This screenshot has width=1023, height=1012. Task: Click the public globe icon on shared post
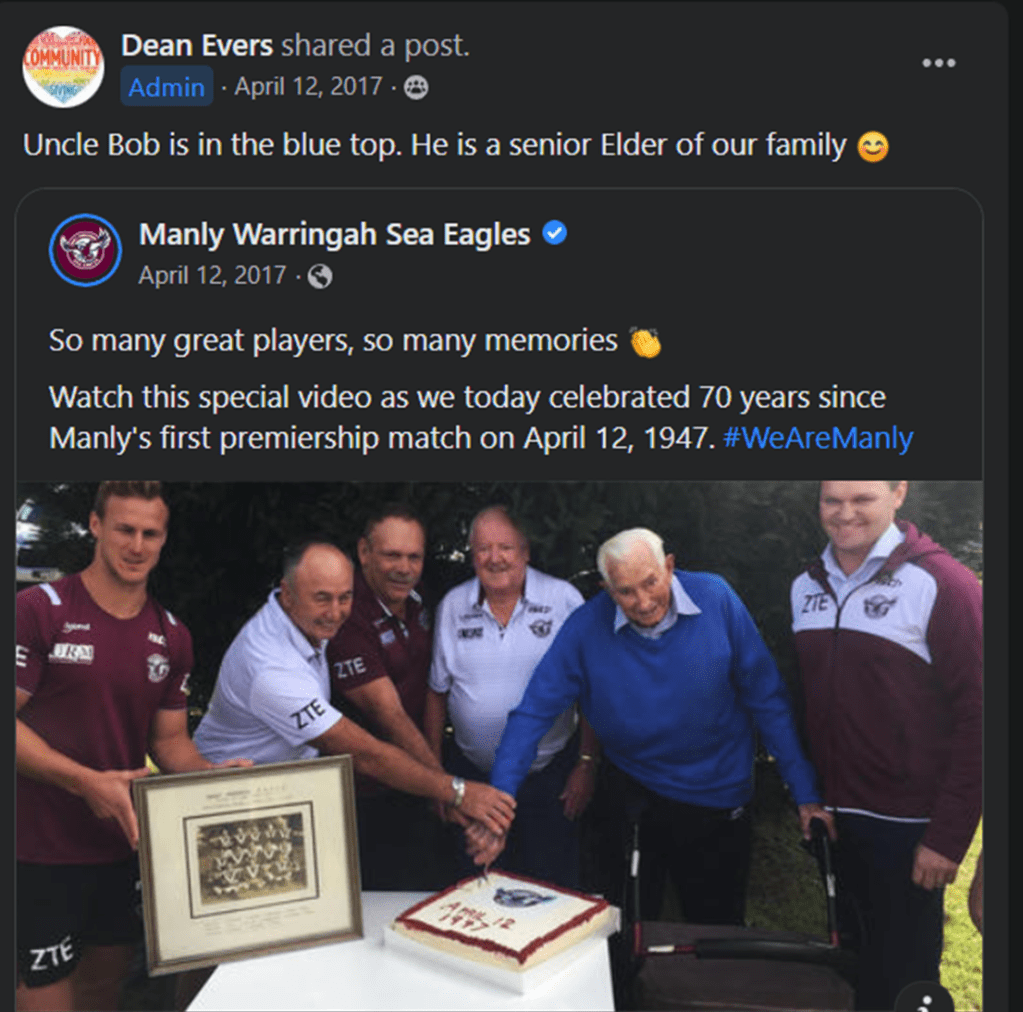320,276
